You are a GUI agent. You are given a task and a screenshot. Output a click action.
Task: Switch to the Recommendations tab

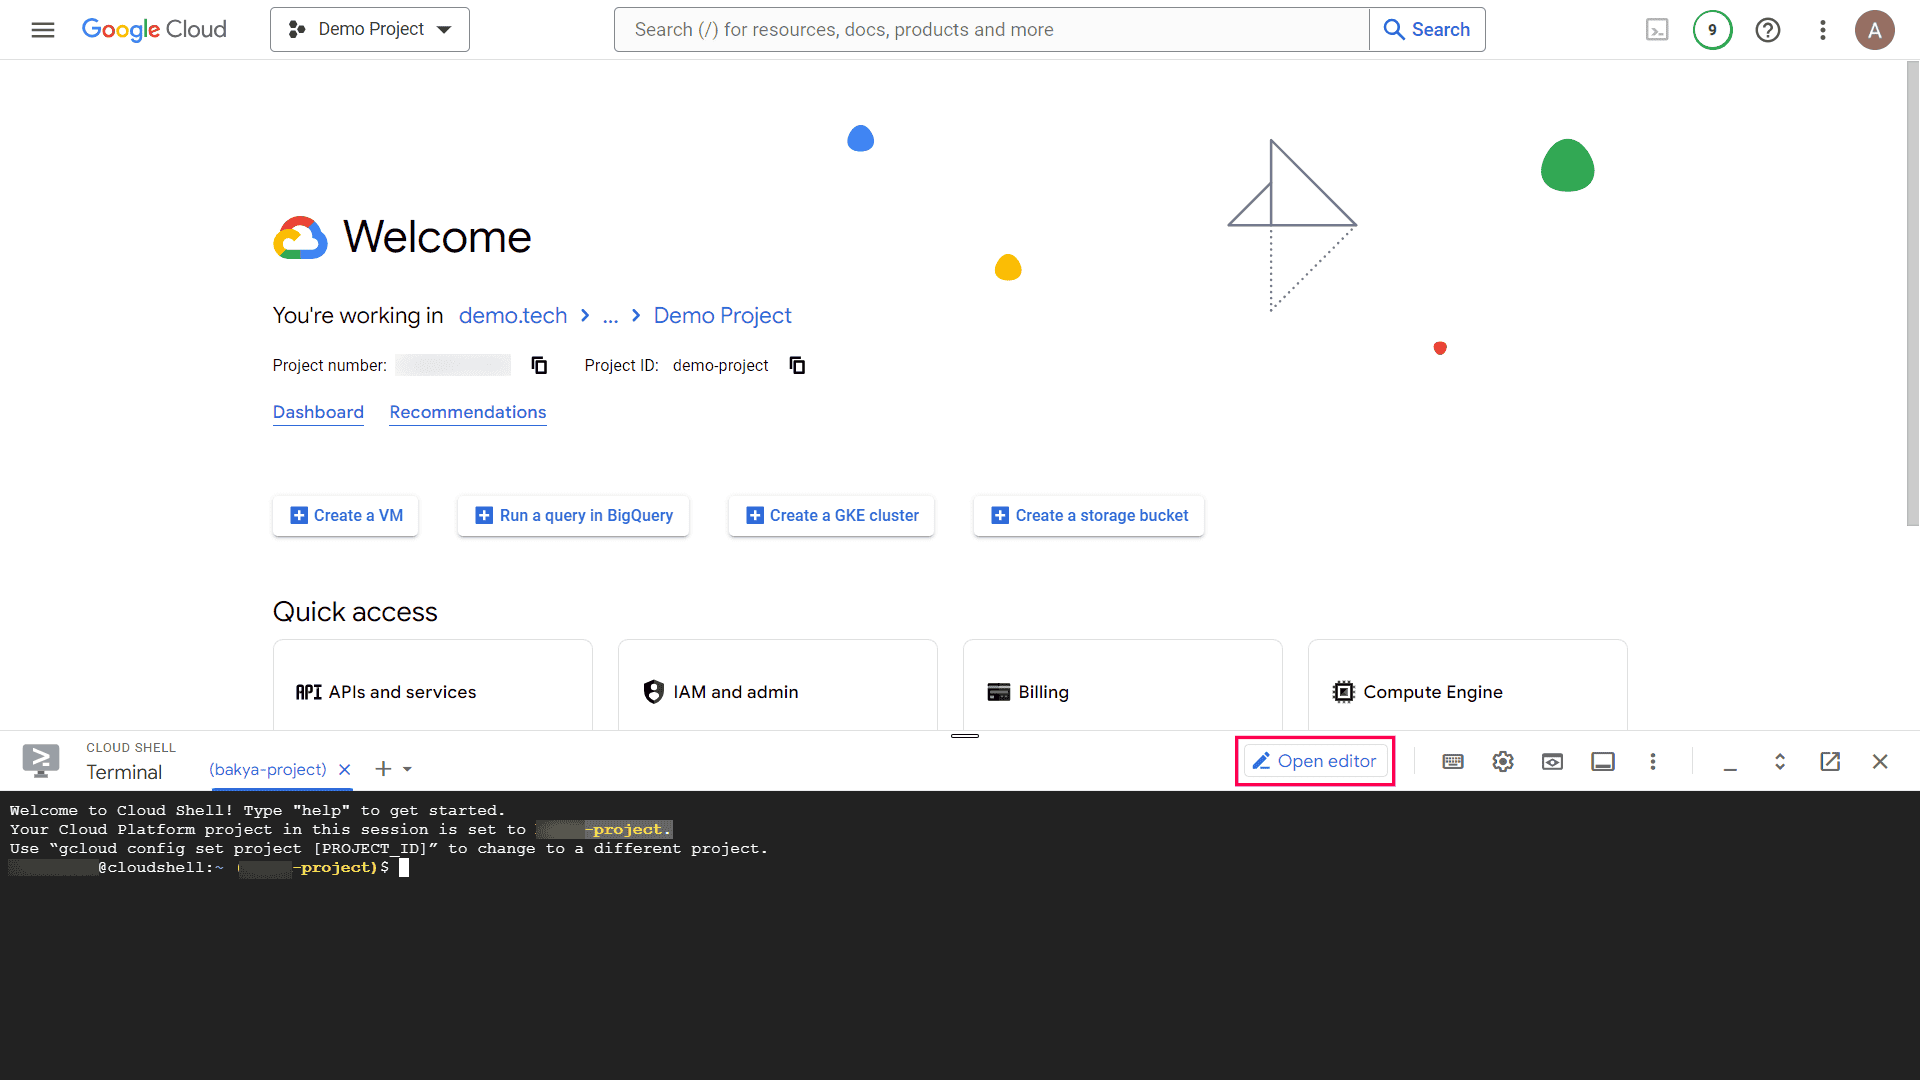click(x=467, y=412)
